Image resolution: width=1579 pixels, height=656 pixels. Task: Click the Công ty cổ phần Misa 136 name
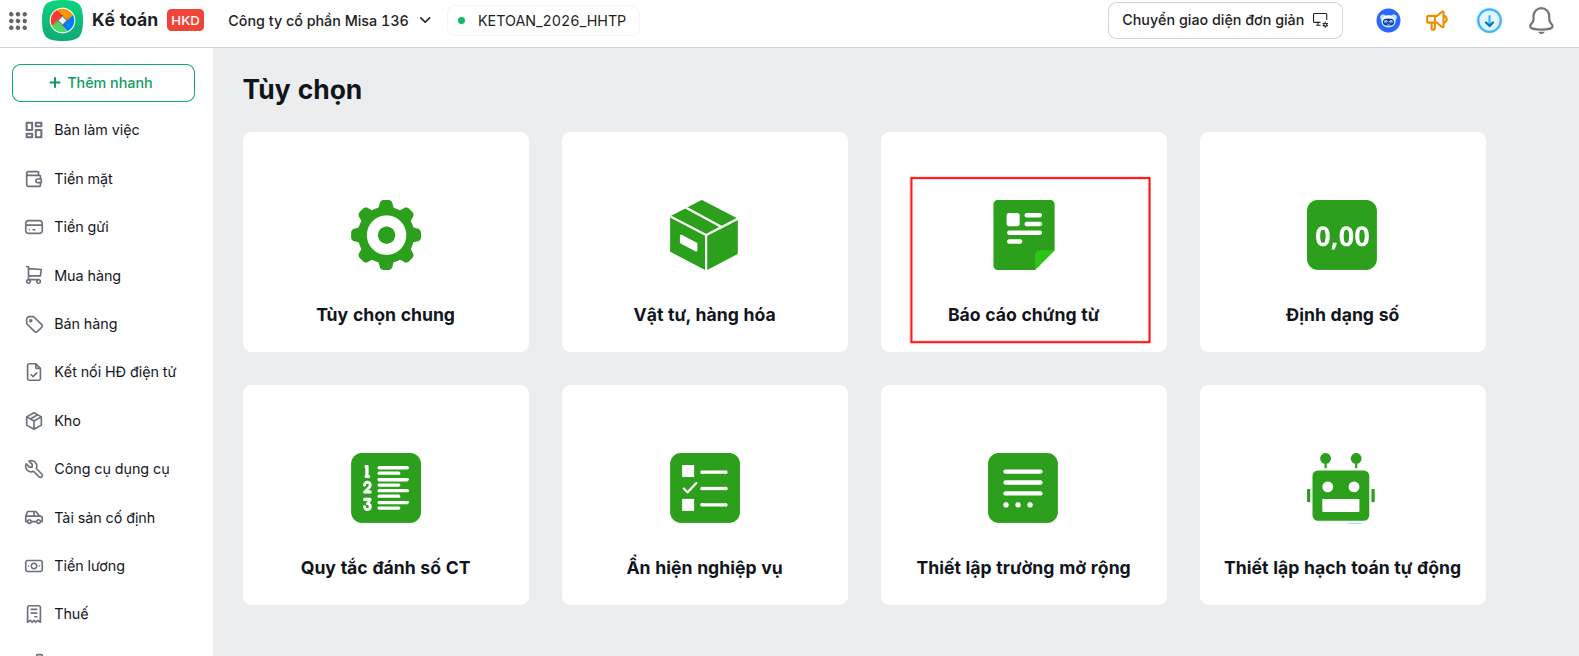click(318, 20)
